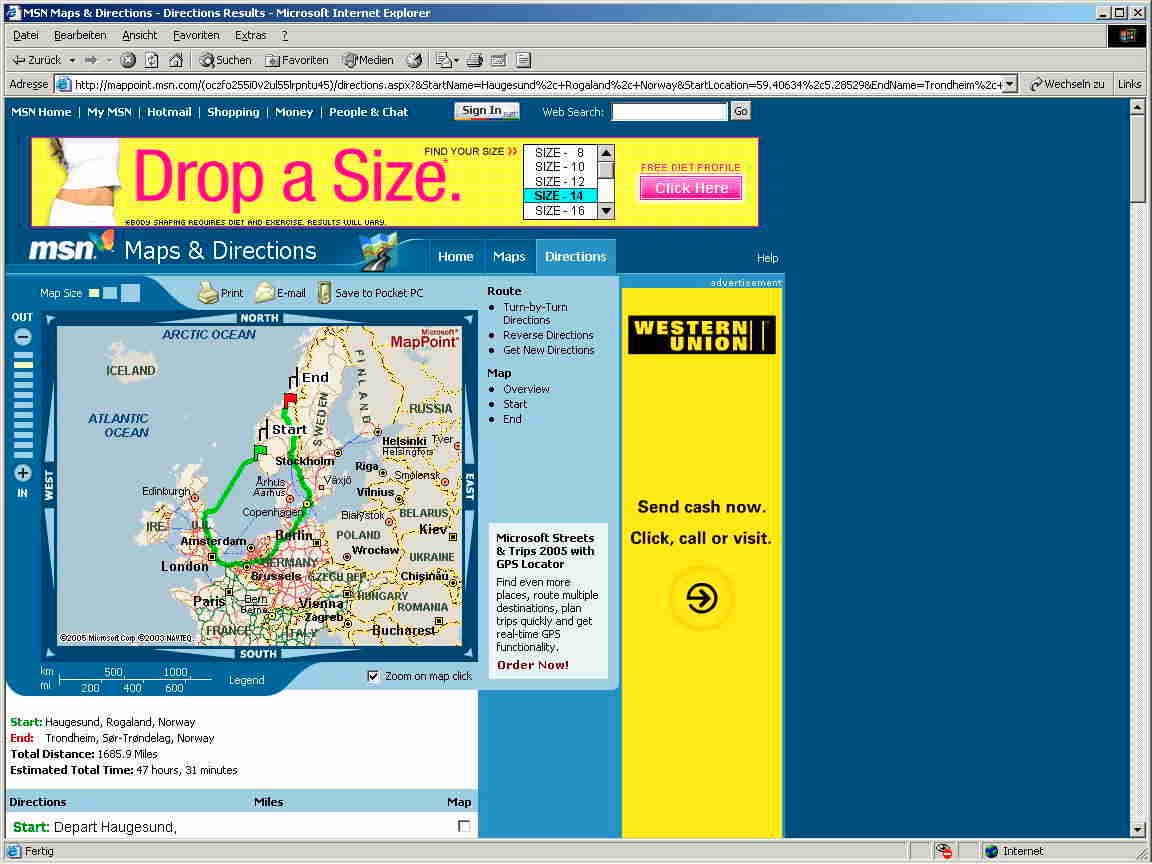Viewport: 1152px width, 864px height.
Task: Set zoom level on the top slider bar
Action: point(23,357)
